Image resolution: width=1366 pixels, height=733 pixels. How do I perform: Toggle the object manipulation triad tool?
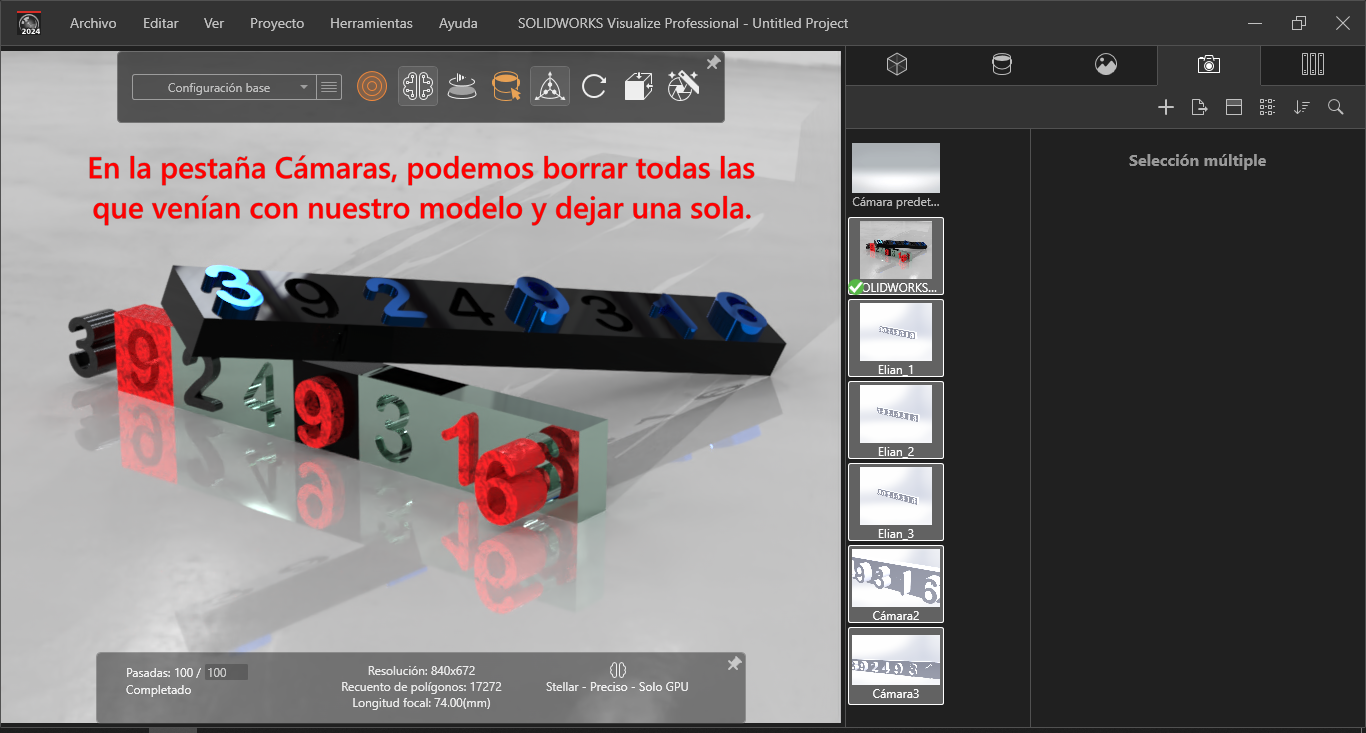tap(550, 86)
